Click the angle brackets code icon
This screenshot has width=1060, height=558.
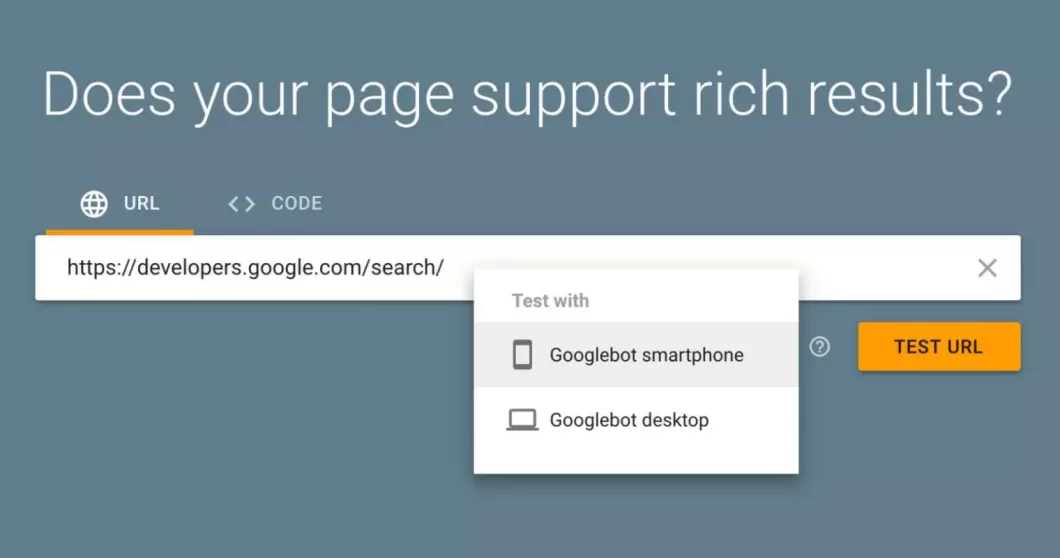point(241,204)
